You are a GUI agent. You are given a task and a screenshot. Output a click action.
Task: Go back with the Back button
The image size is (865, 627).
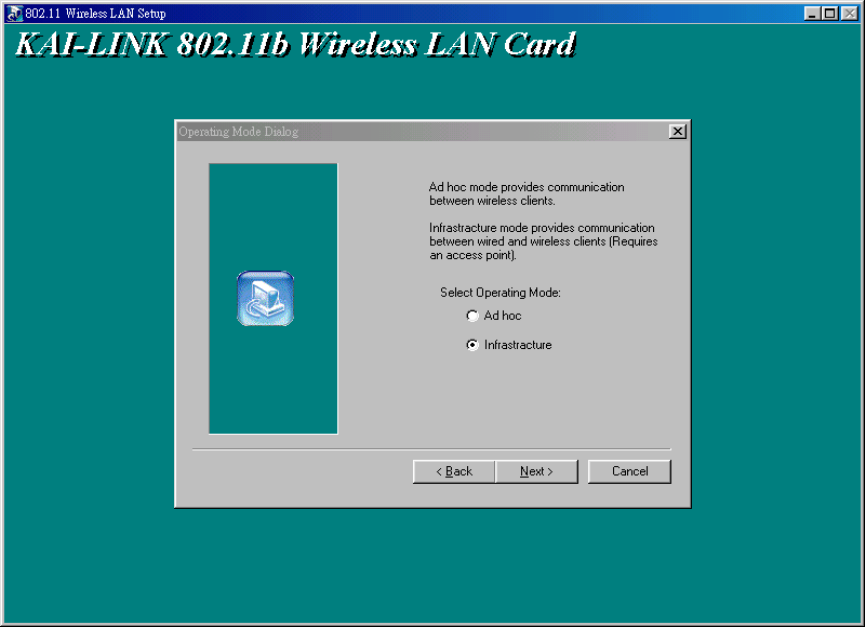point(454,471)
